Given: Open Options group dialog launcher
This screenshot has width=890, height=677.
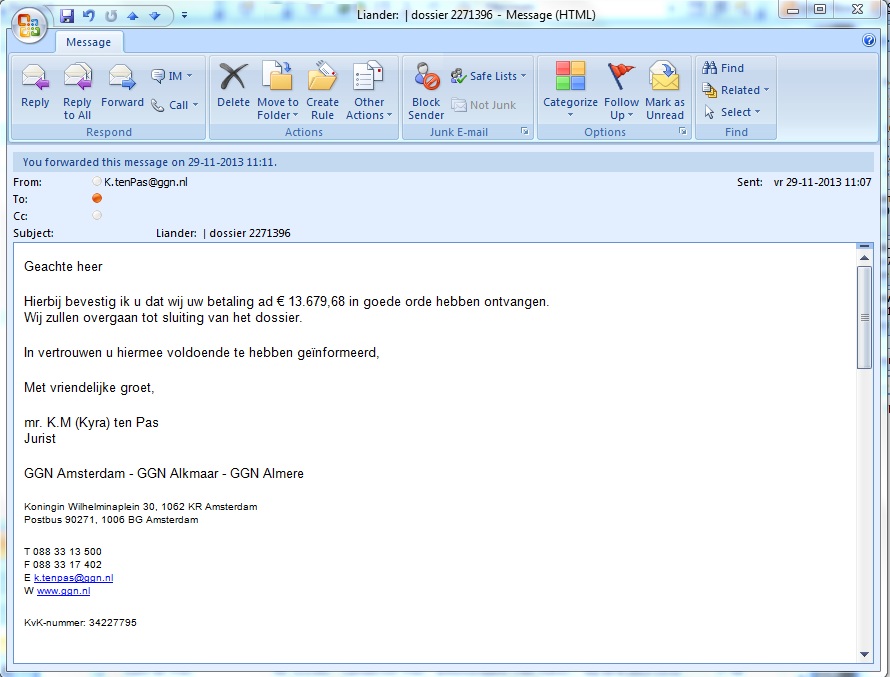Looking at the screenshot, I should point(683,132).
